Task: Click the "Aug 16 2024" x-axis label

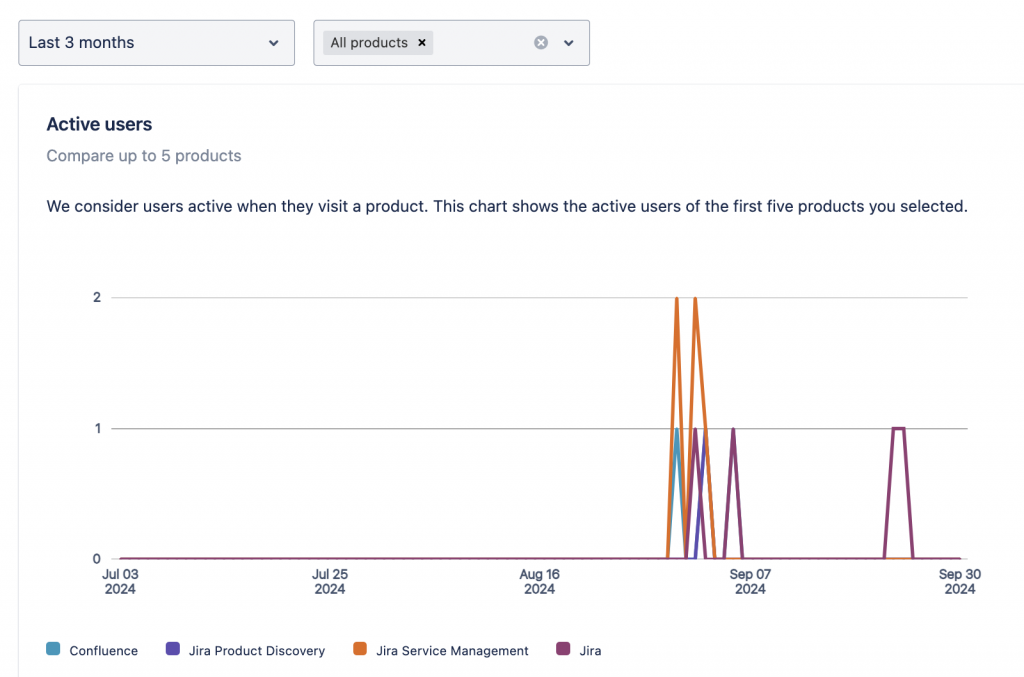Action: click(539, 582)
